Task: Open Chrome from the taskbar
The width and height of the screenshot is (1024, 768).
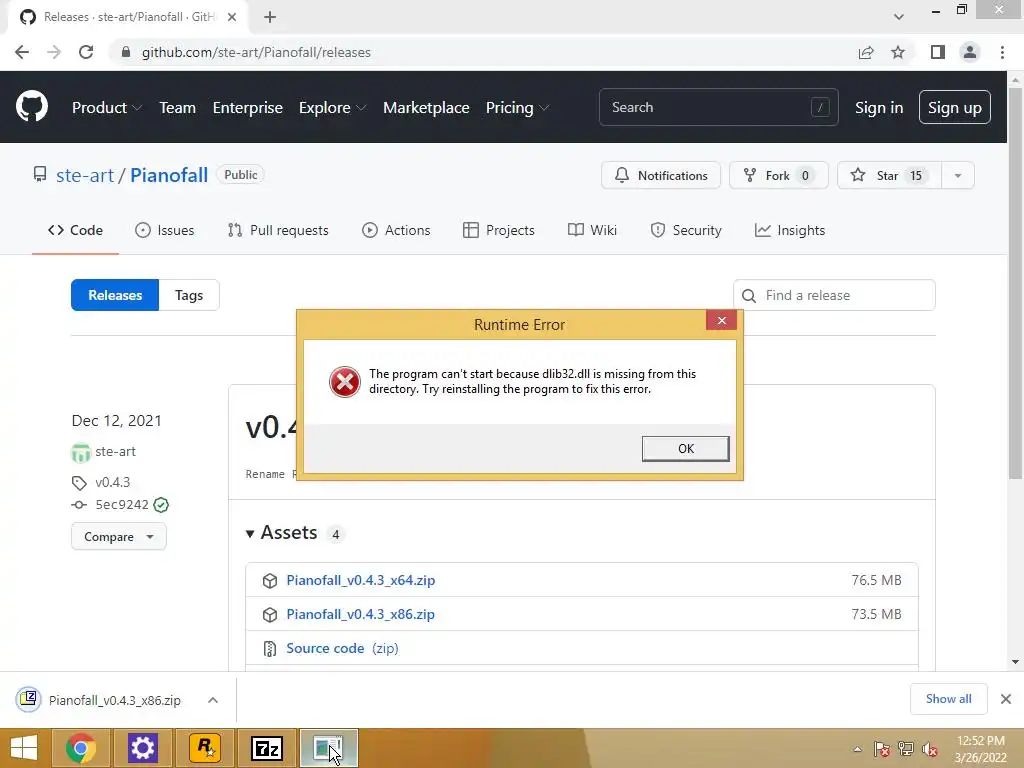Action: pos(81,748)
